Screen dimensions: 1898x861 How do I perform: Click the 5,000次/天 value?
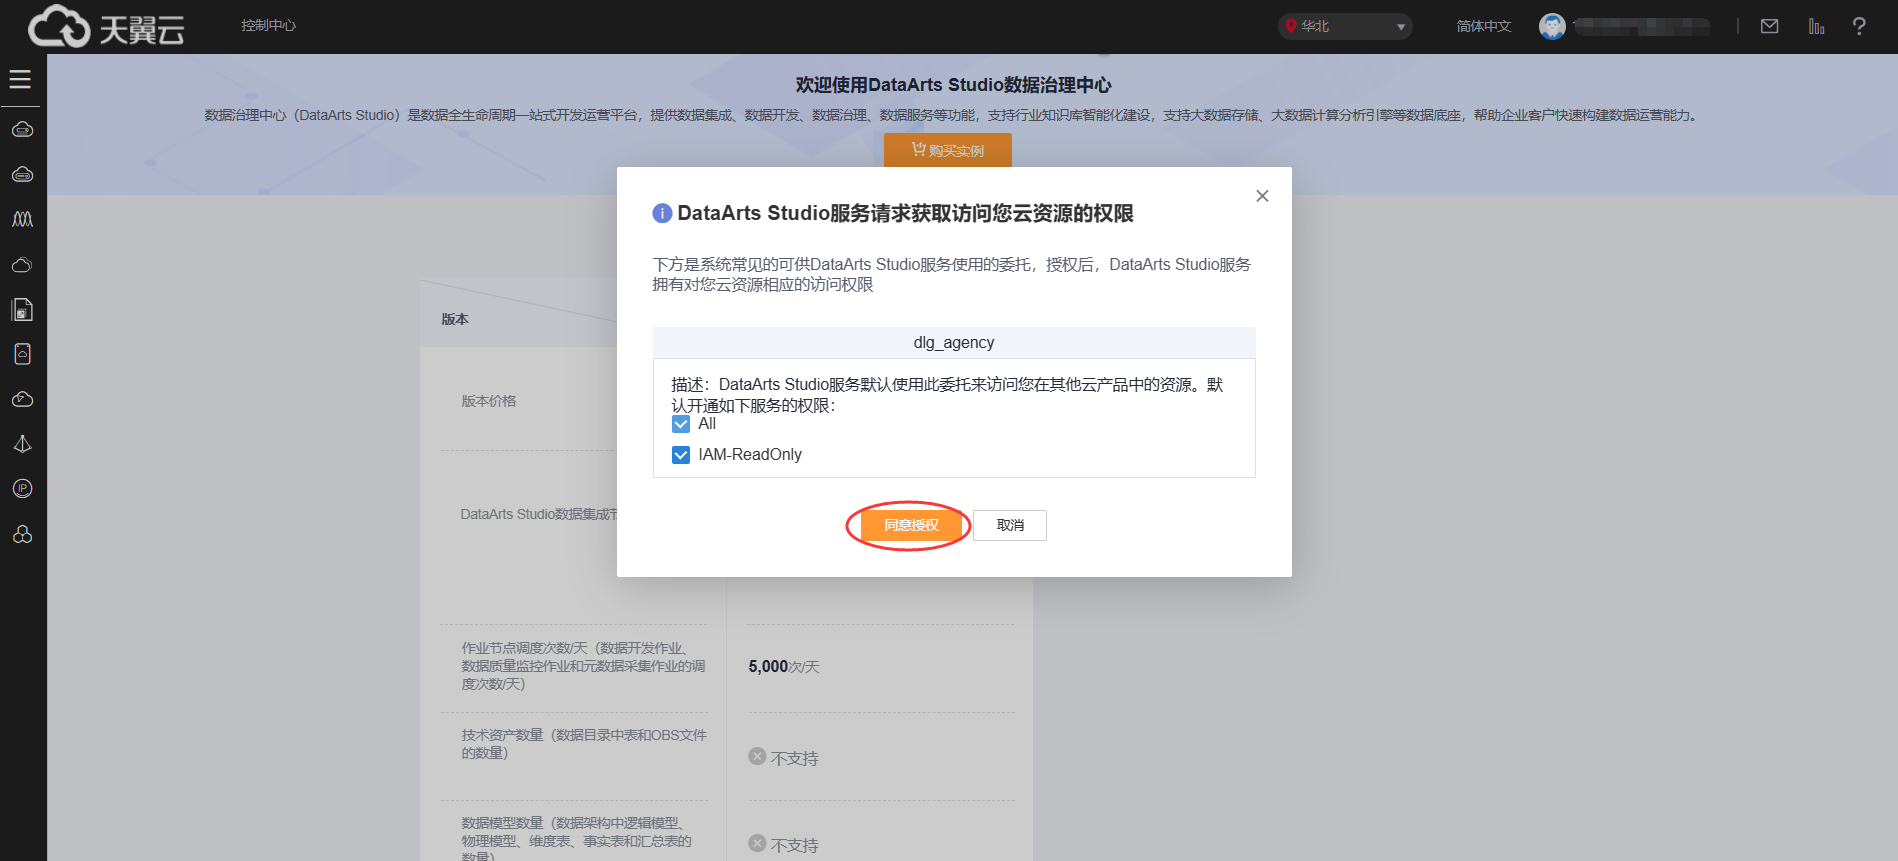pos(784,667)
